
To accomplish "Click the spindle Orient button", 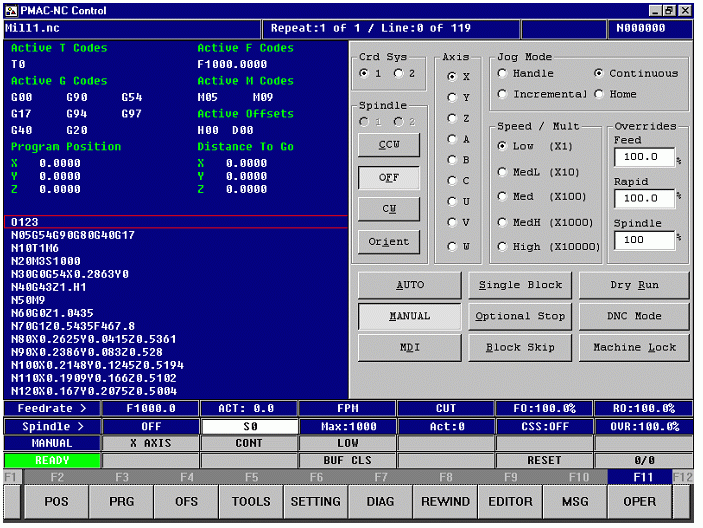I will click(389, 242).
